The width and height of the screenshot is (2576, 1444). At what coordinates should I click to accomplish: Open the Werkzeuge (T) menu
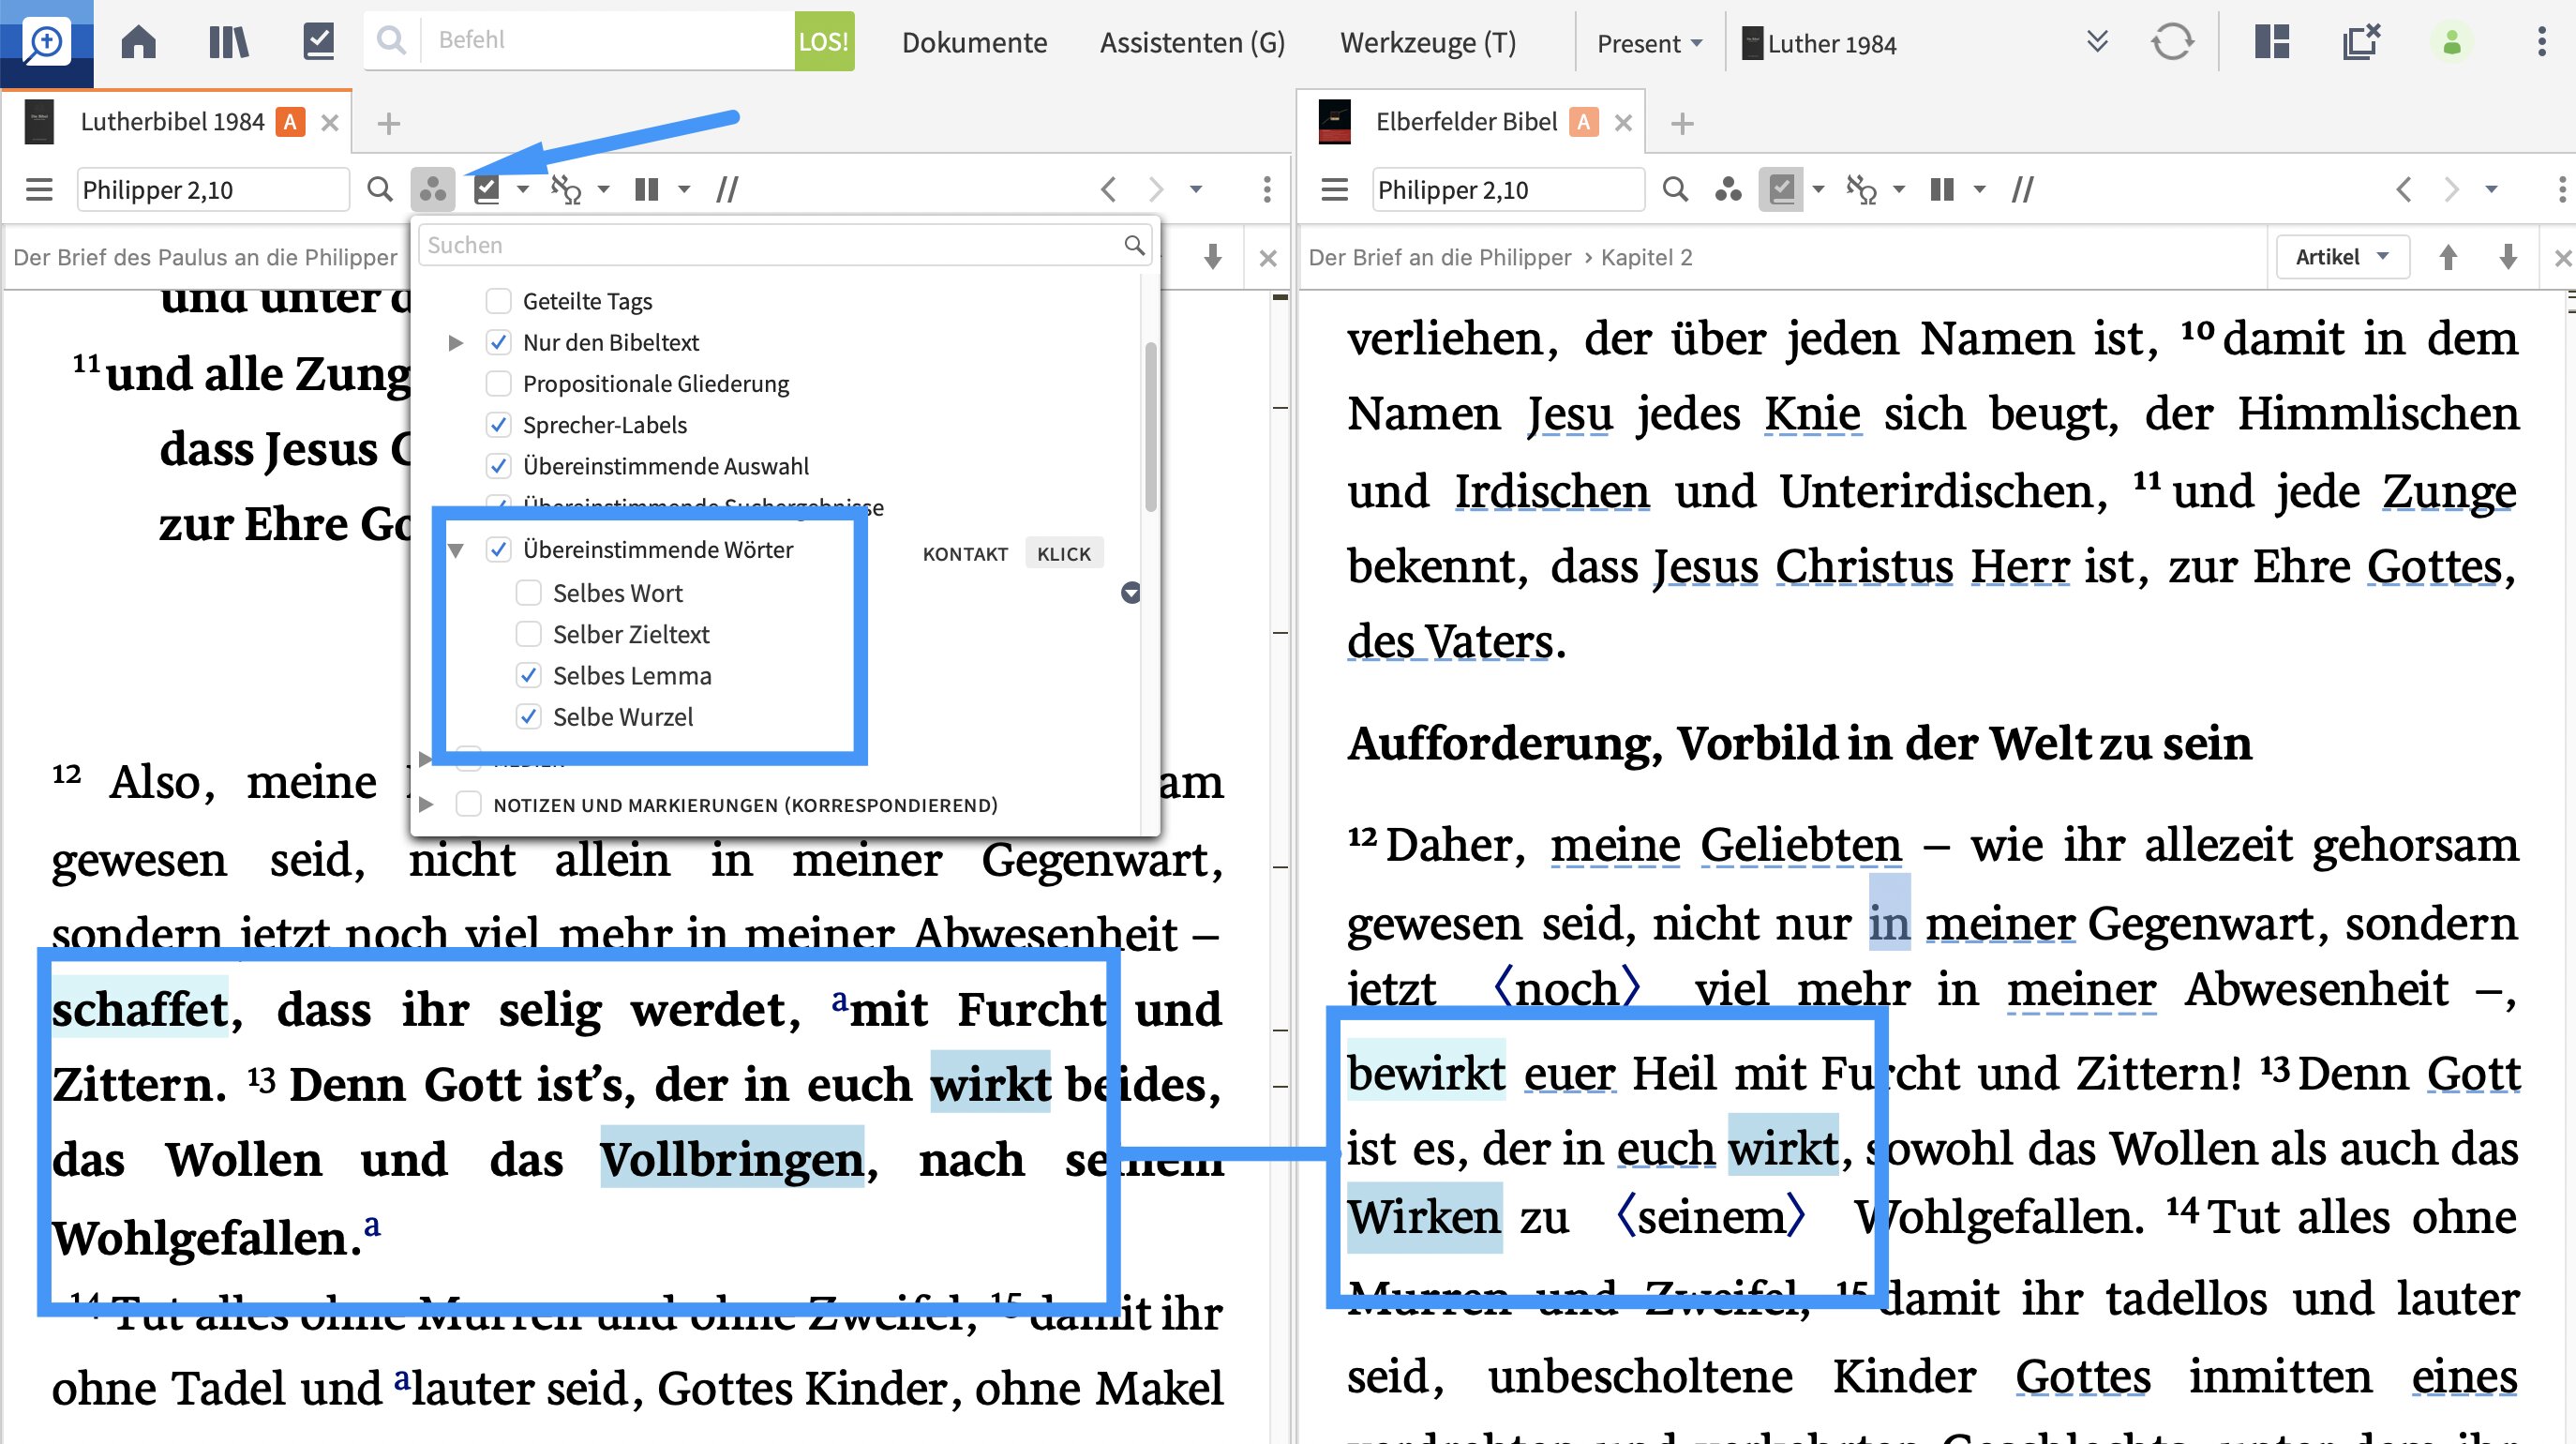pyautogui.click(x=1427, y=43)
